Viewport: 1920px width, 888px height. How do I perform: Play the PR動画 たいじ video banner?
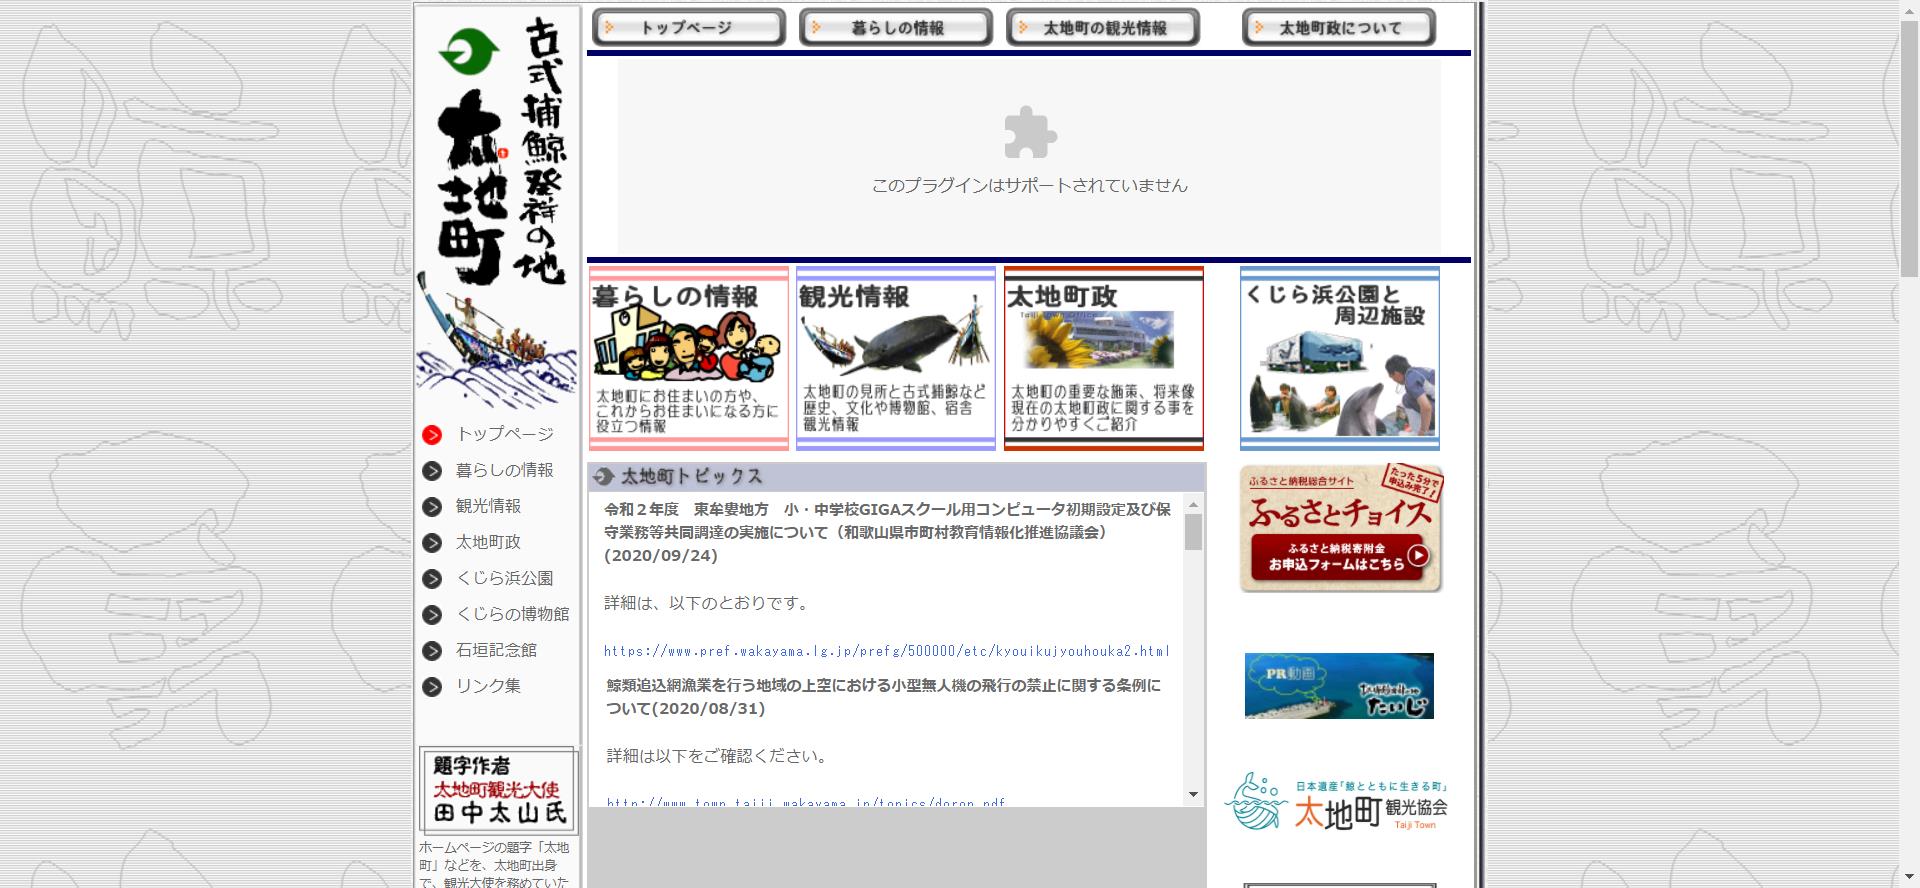tap(1339, 686)
